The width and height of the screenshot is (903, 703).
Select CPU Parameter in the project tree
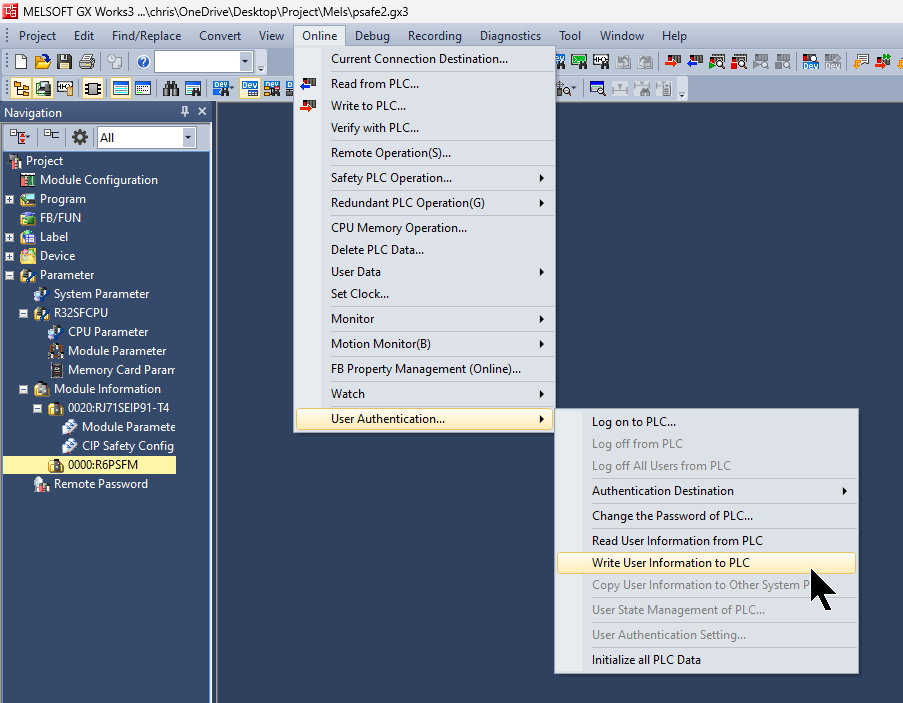(107, 332)
